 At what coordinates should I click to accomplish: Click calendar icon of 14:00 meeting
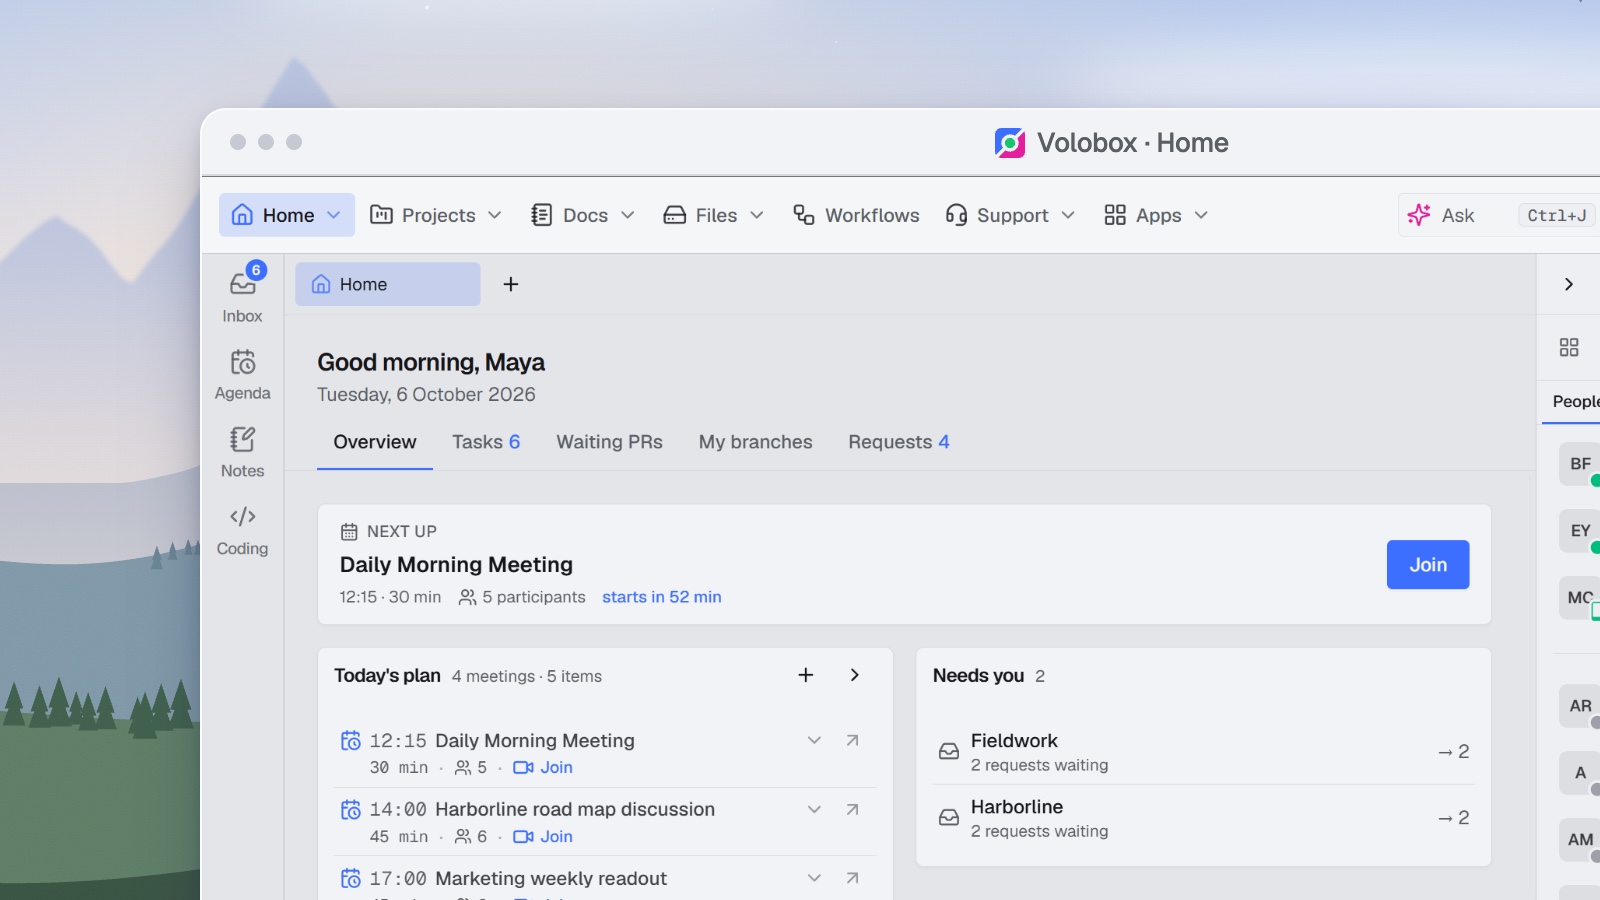(351, 810)
